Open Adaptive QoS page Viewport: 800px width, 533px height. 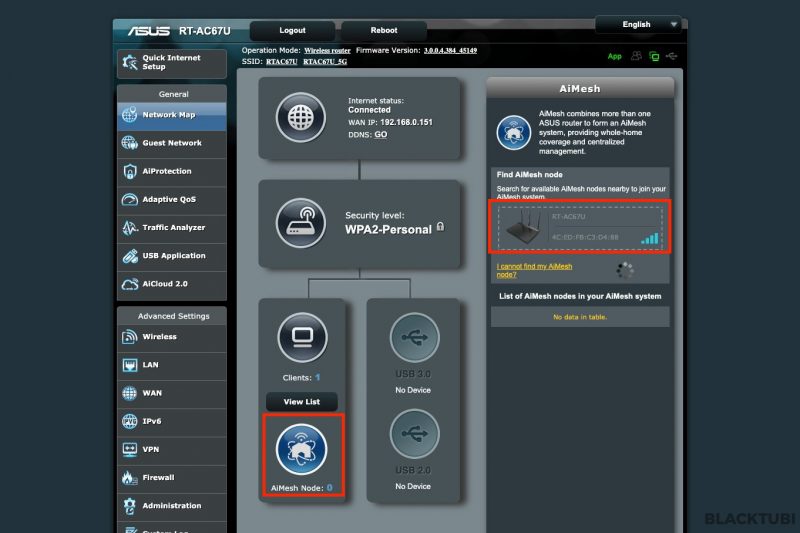tap(172, 199)
